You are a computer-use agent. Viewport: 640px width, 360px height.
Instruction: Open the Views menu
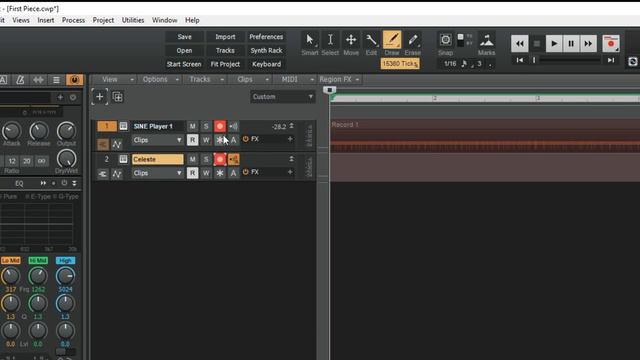click(x=21, y=20)
